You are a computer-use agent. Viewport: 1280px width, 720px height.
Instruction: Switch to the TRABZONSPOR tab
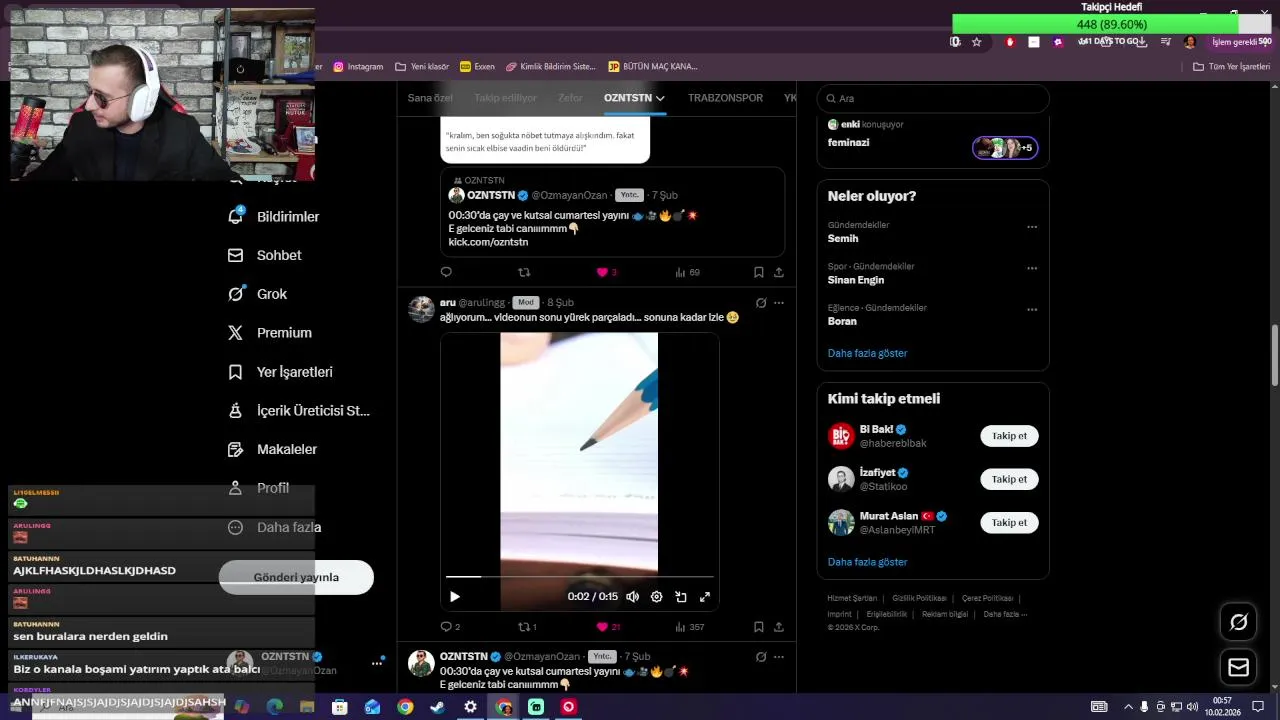(725, 98)
